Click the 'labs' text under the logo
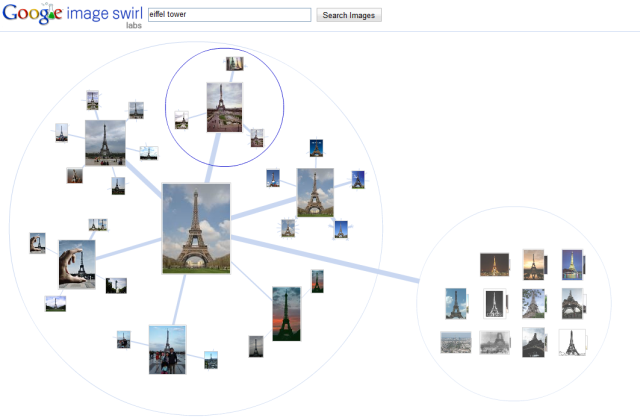This screenshot has height=418, width=640. click(133, 26)
